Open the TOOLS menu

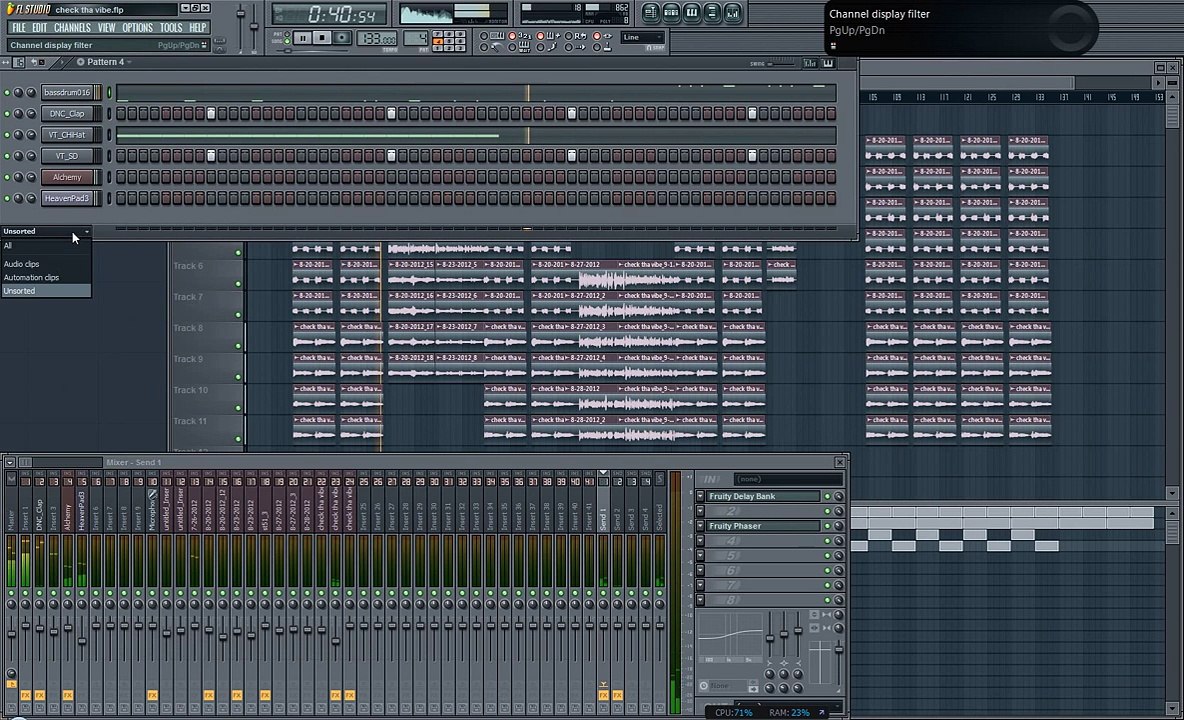point(171,27)
